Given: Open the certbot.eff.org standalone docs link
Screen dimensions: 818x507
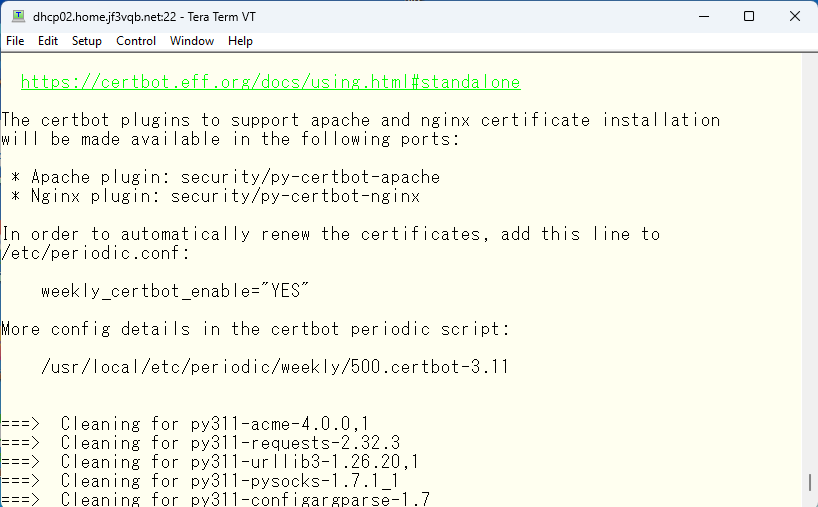Looking at the screenshot, I should click(270, 82).
